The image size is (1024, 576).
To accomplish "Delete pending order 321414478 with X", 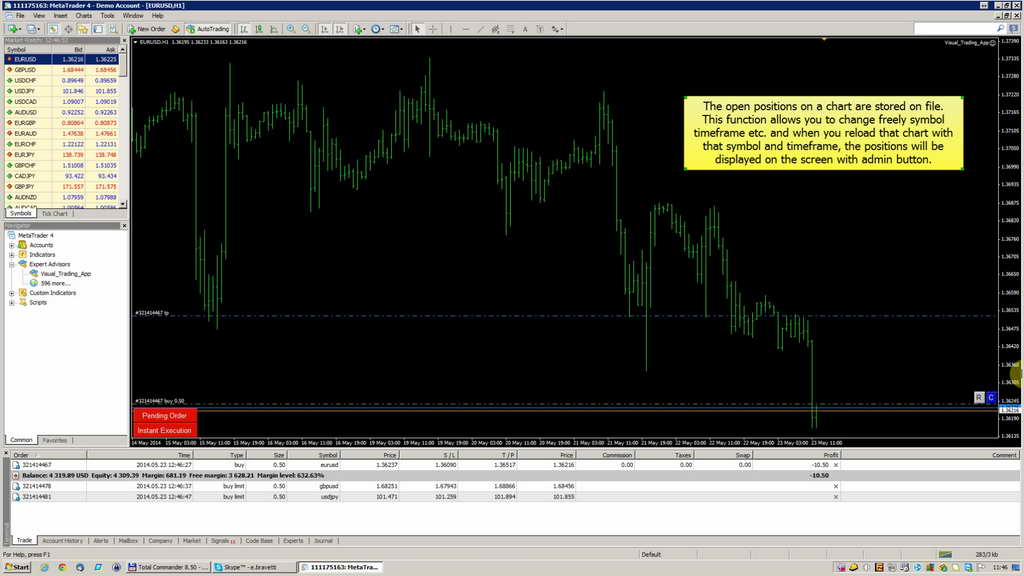I will click(836, 486).
